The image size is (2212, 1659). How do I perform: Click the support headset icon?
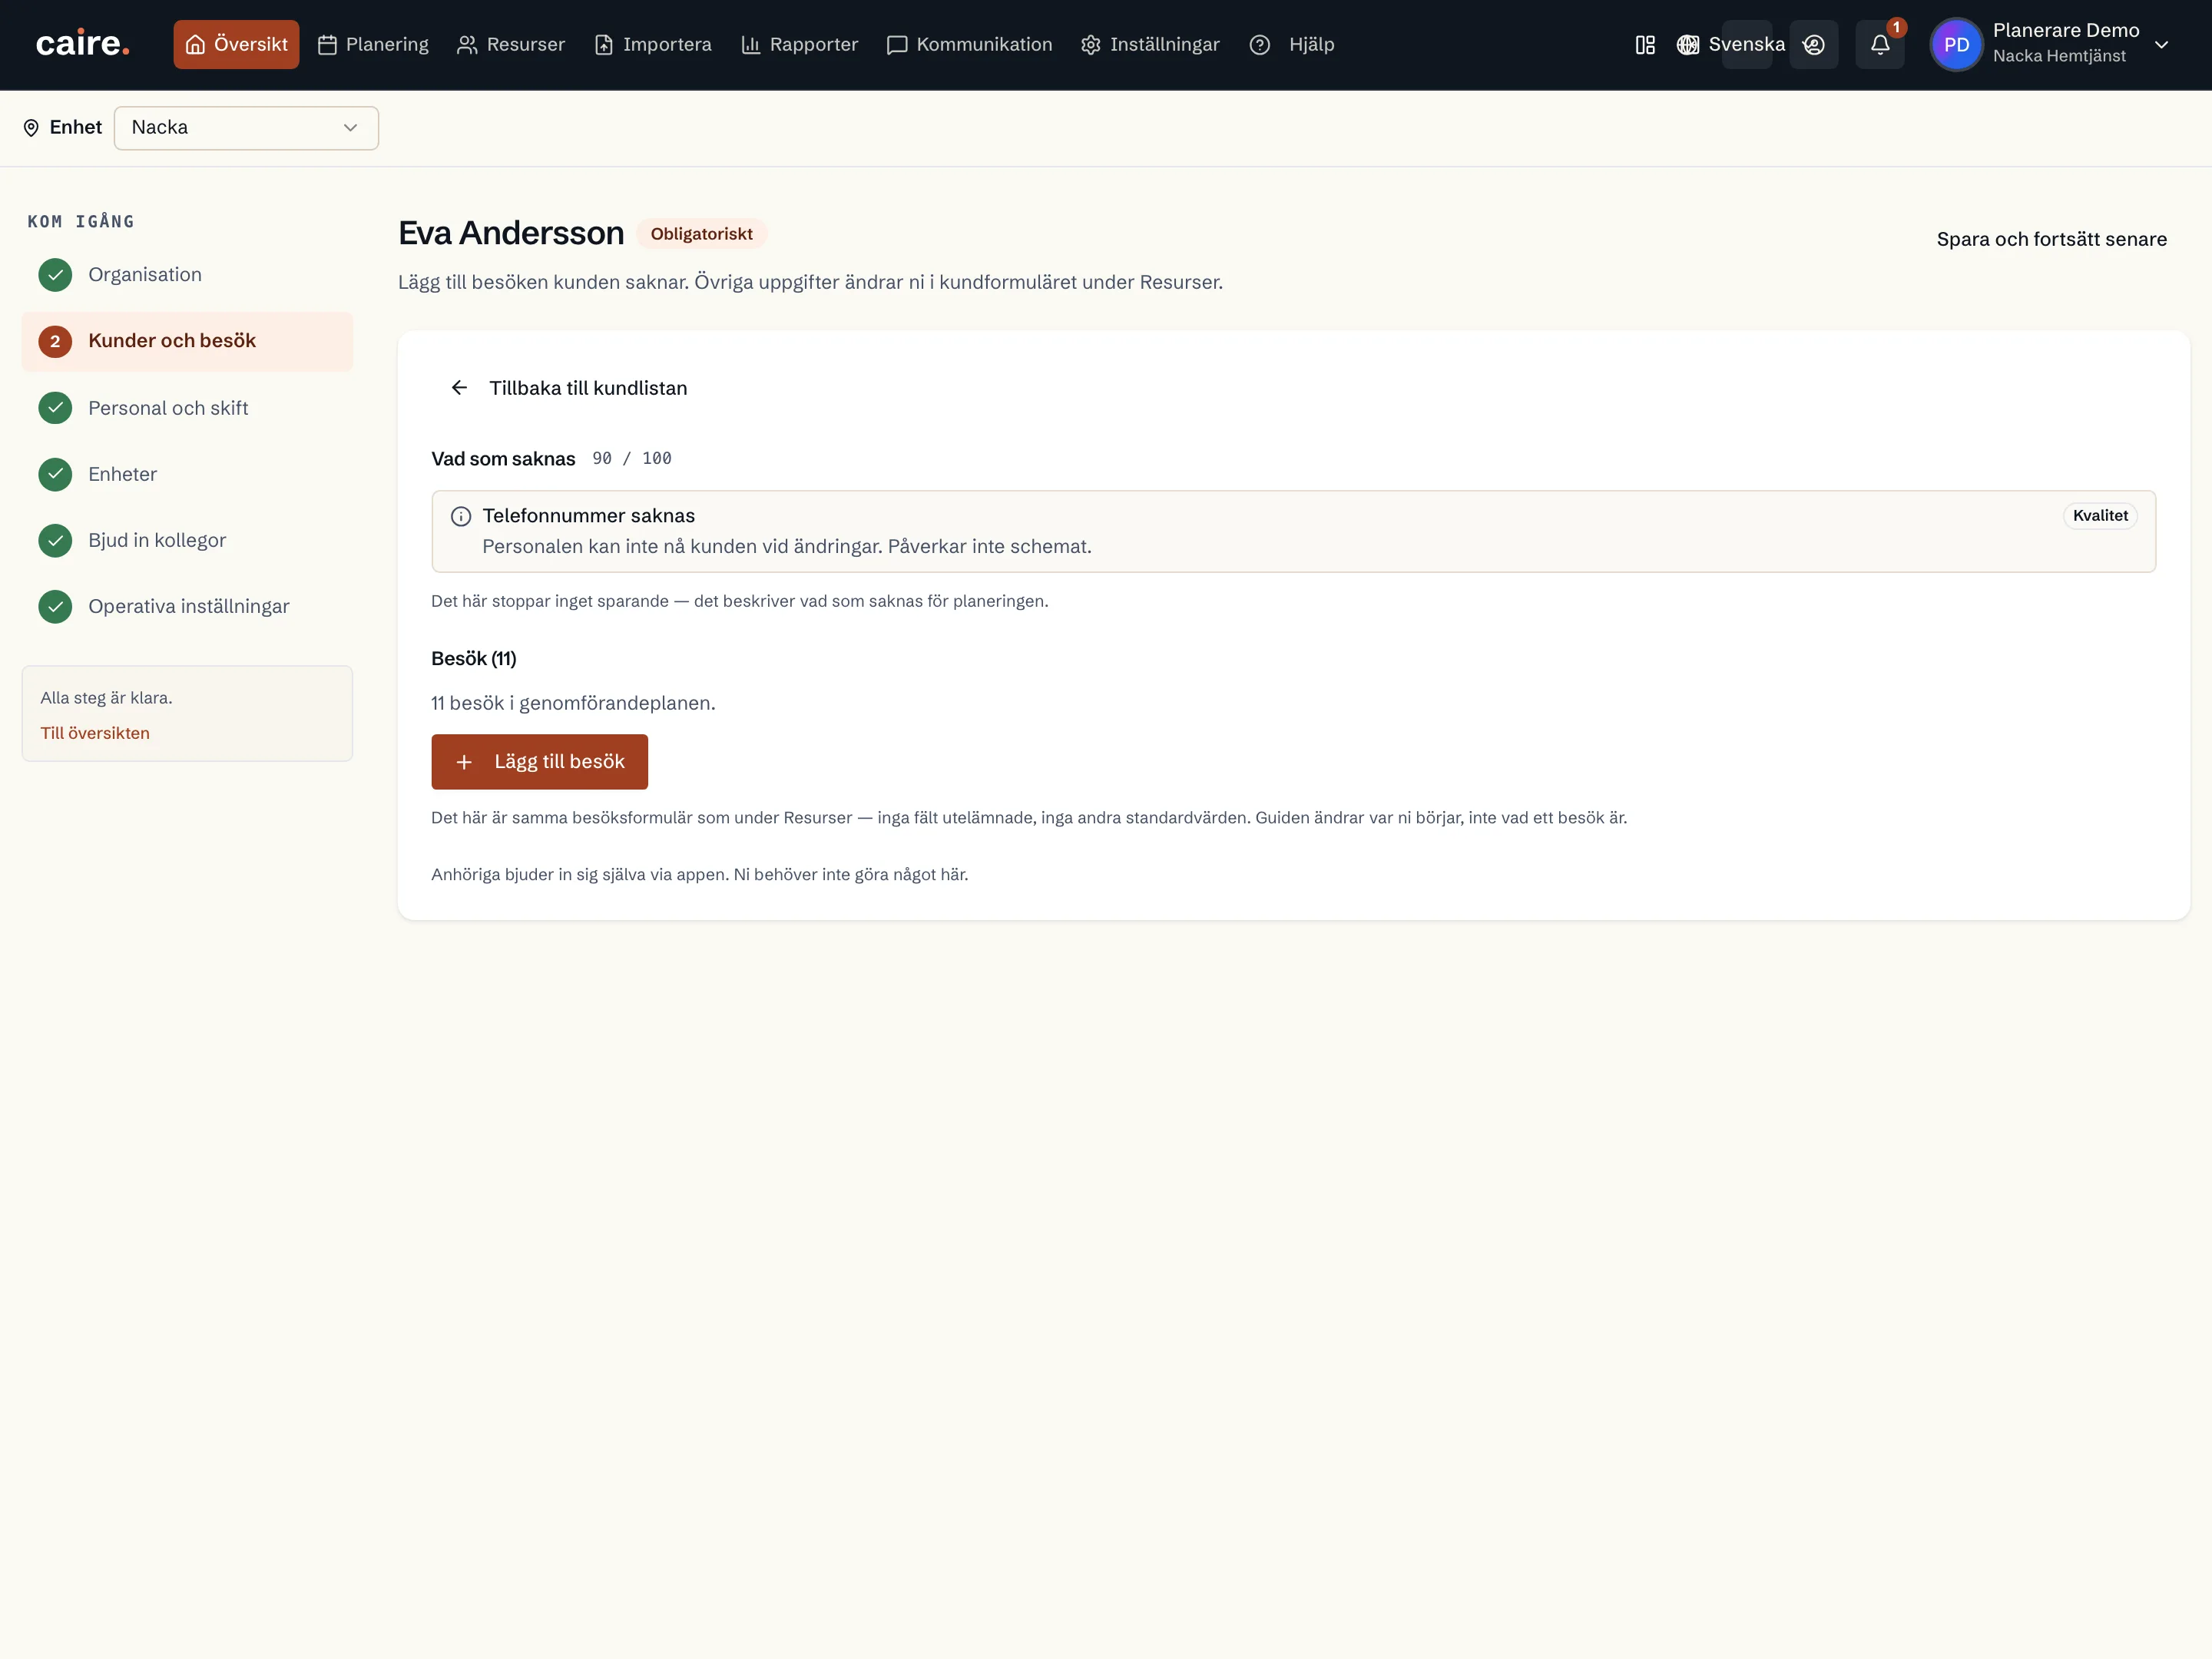(x=1813, y=45)
